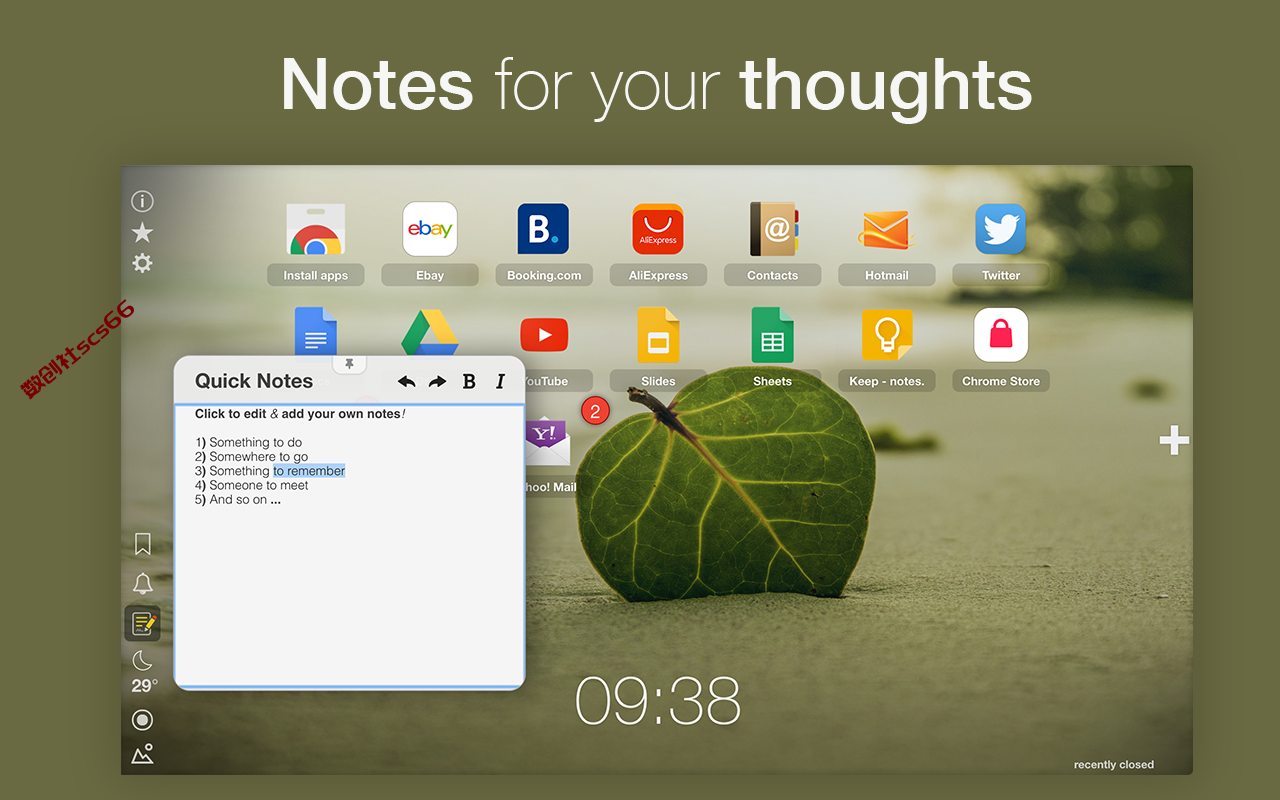This screenshot has height=800, width=1280.
Task: Click the 09:38 clock display
Action: (x=657, y=701)
